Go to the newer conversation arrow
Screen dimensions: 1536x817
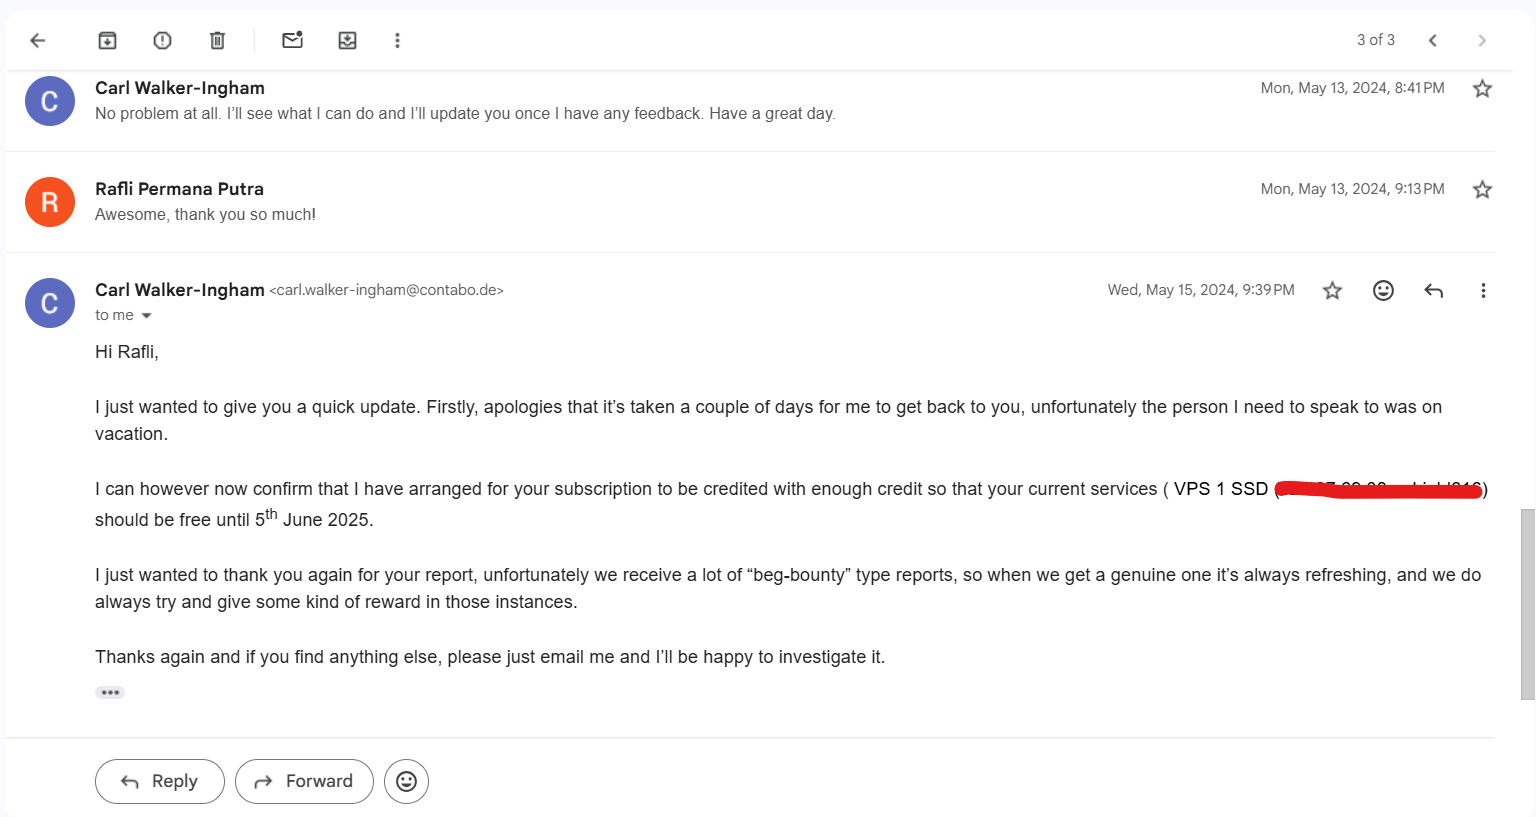coord(1432,40)
